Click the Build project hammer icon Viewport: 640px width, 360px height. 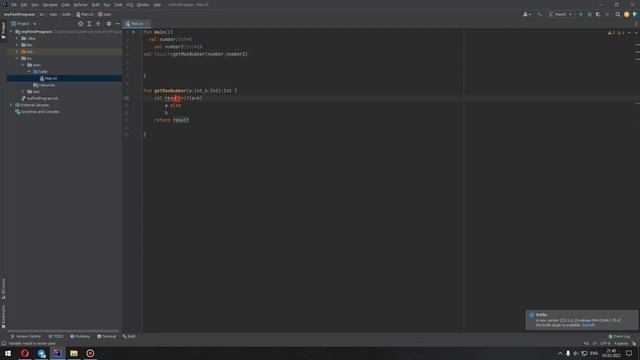(540, 14)
